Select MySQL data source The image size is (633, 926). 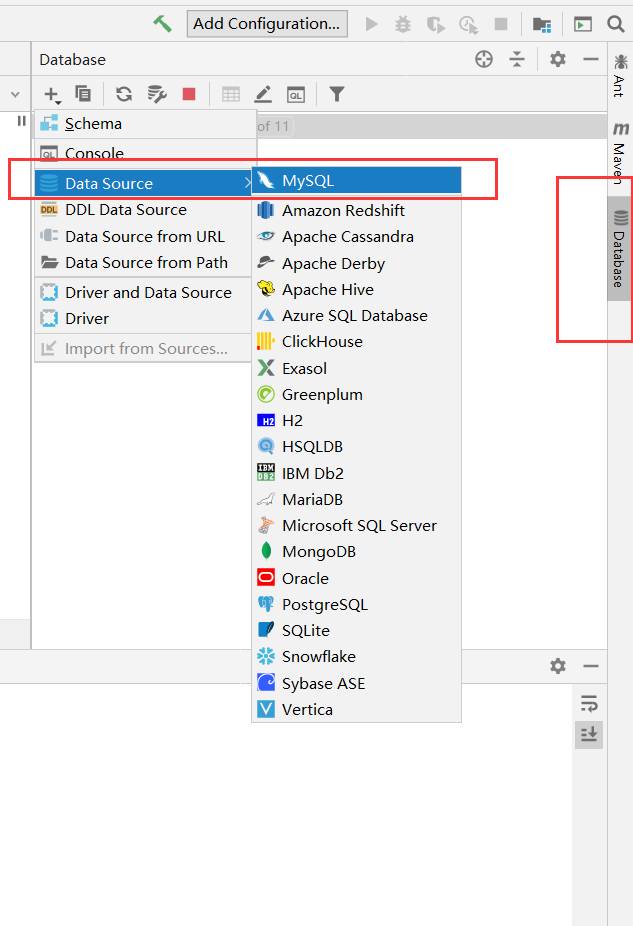[x=357, y=181]
